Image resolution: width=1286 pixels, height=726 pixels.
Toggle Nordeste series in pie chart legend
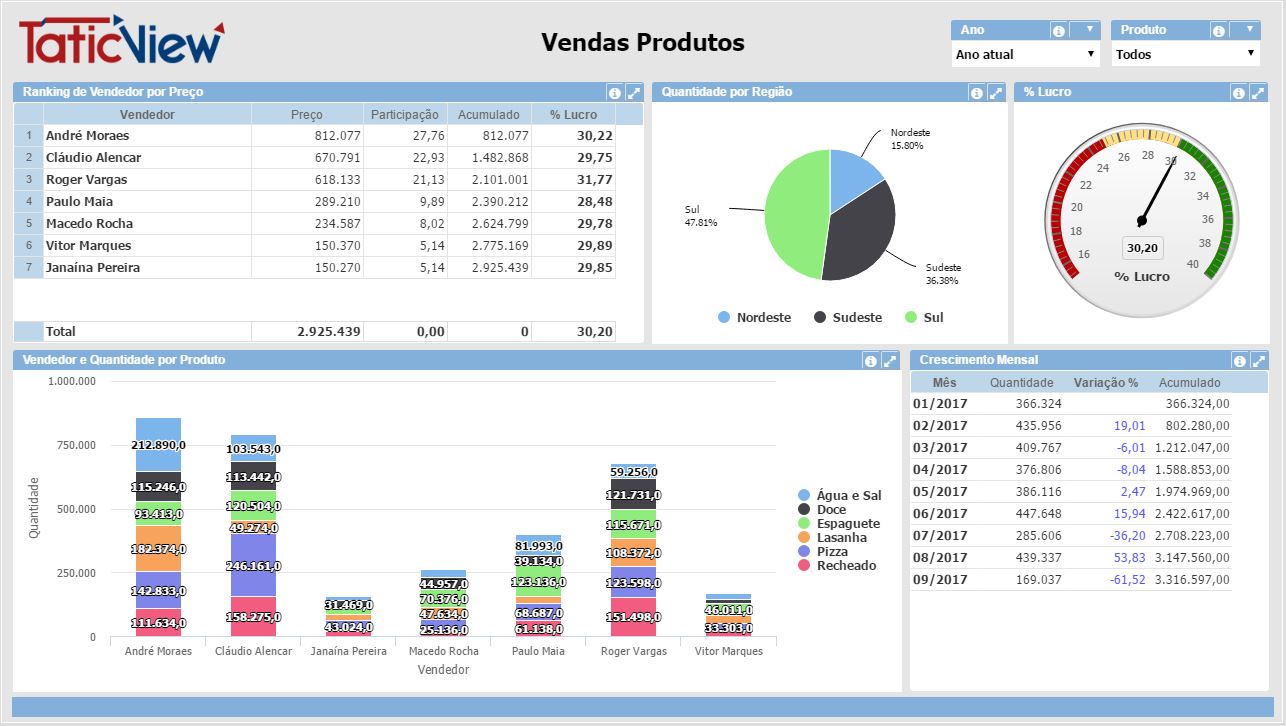[754, 317]
